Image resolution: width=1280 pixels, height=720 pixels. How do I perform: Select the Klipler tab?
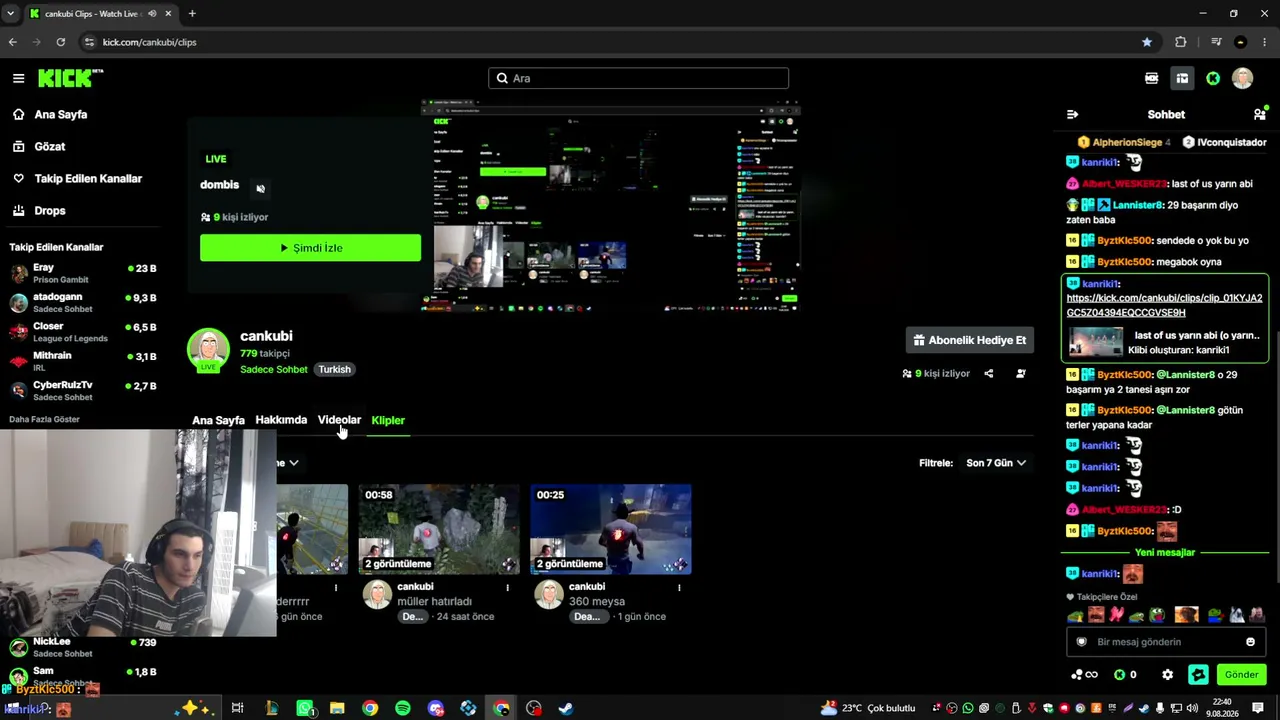pyautogui.click(x=388, y=420)
